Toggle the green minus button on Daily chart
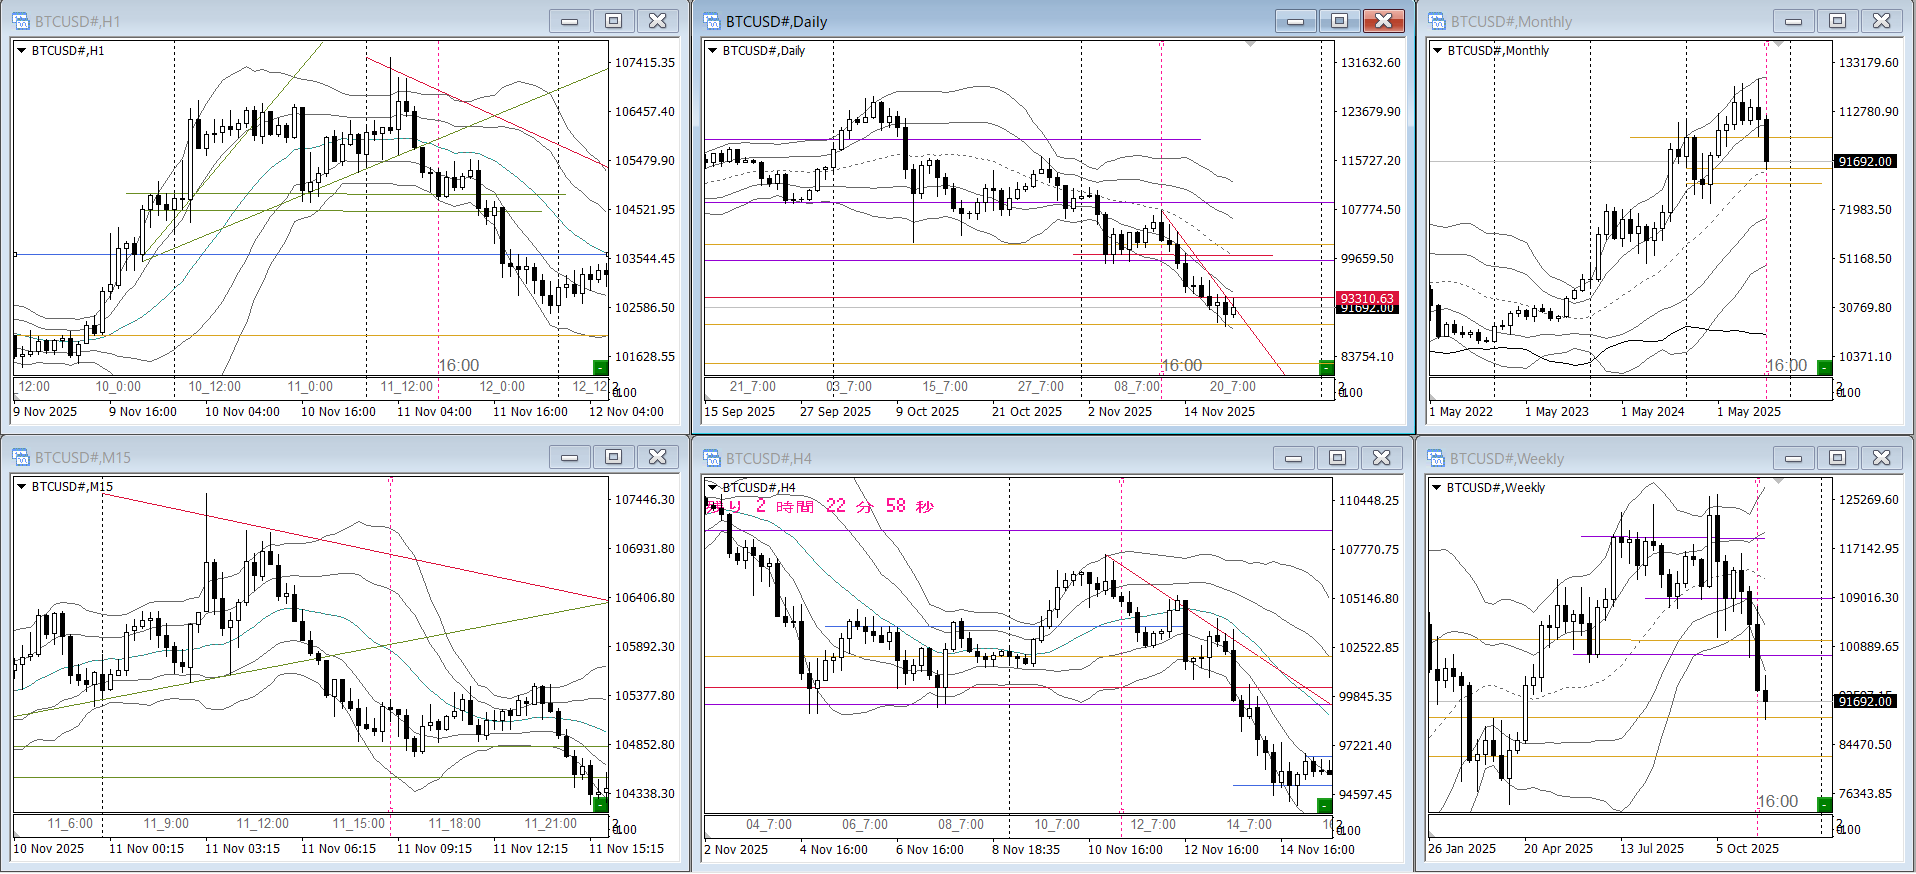Screen dimensions: 1916x874 (1326, 367)
